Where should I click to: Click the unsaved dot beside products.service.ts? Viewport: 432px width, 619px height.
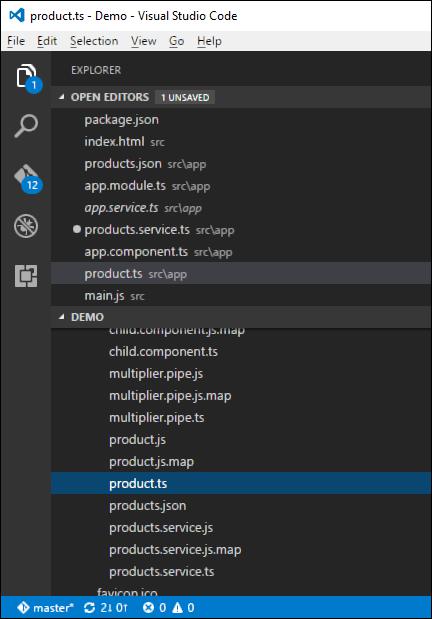pos(77,229)
